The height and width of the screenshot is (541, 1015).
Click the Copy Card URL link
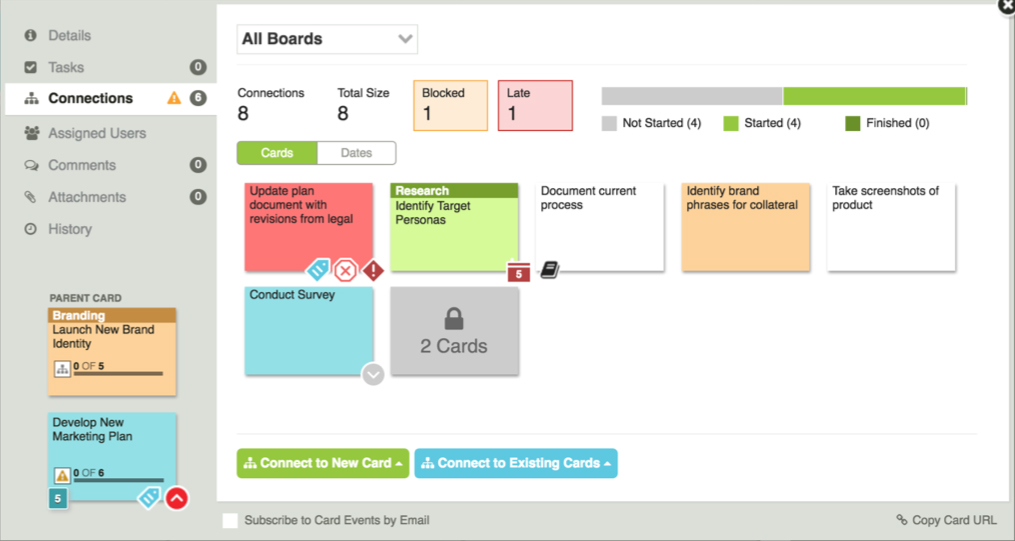(x=946, y=520)
